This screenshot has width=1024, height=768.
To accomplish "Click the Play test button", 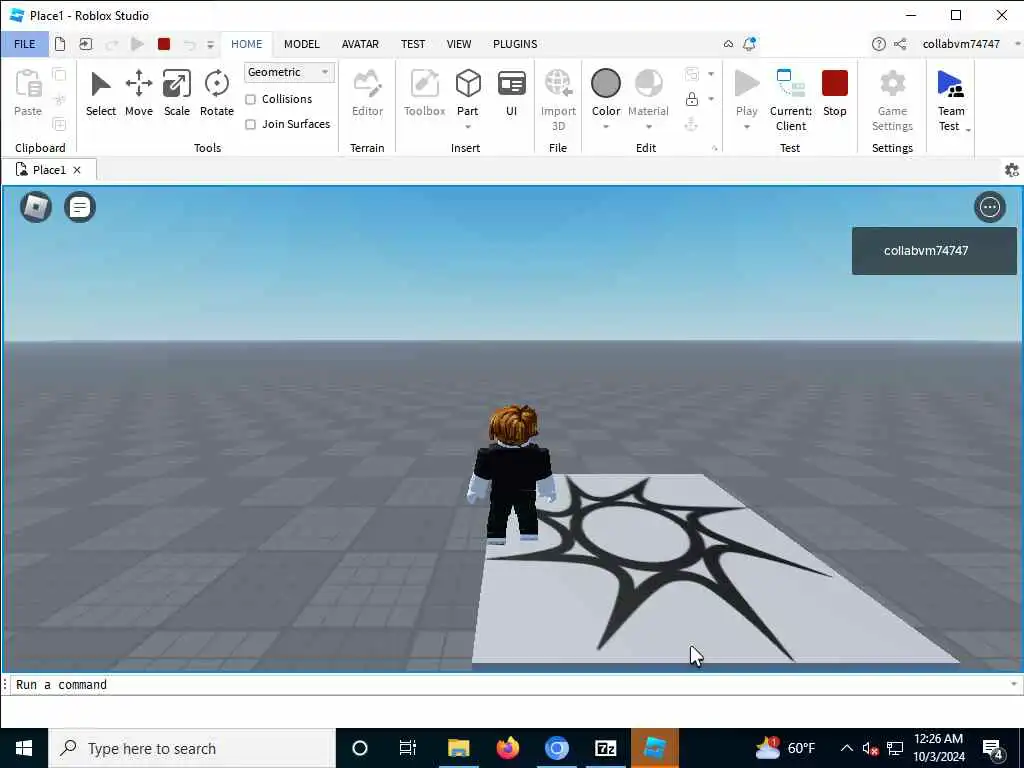I will coord(746,91).
